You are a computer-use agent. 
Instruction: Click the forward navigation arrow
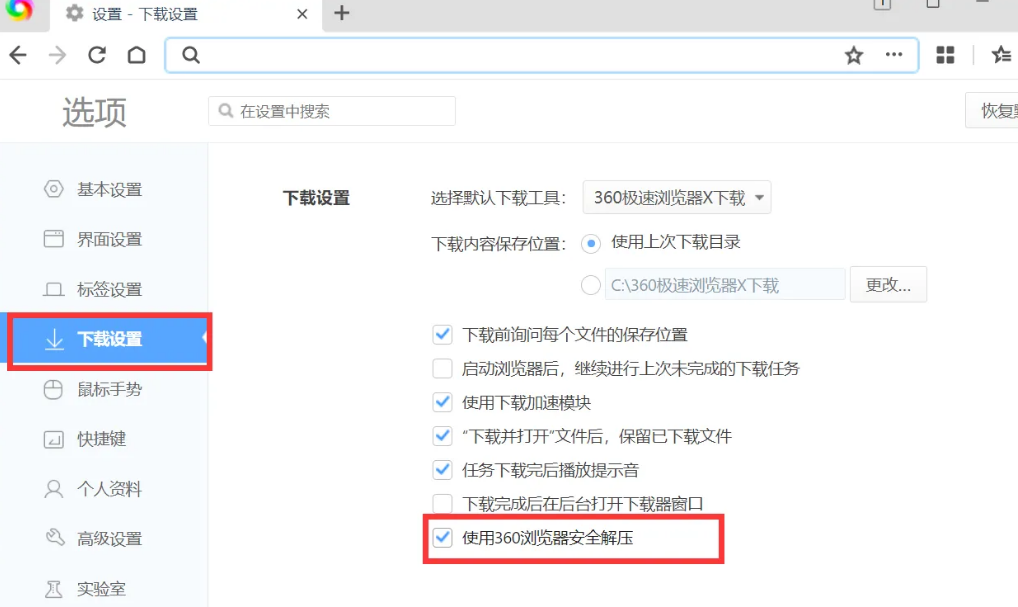(x=58, y=55)
